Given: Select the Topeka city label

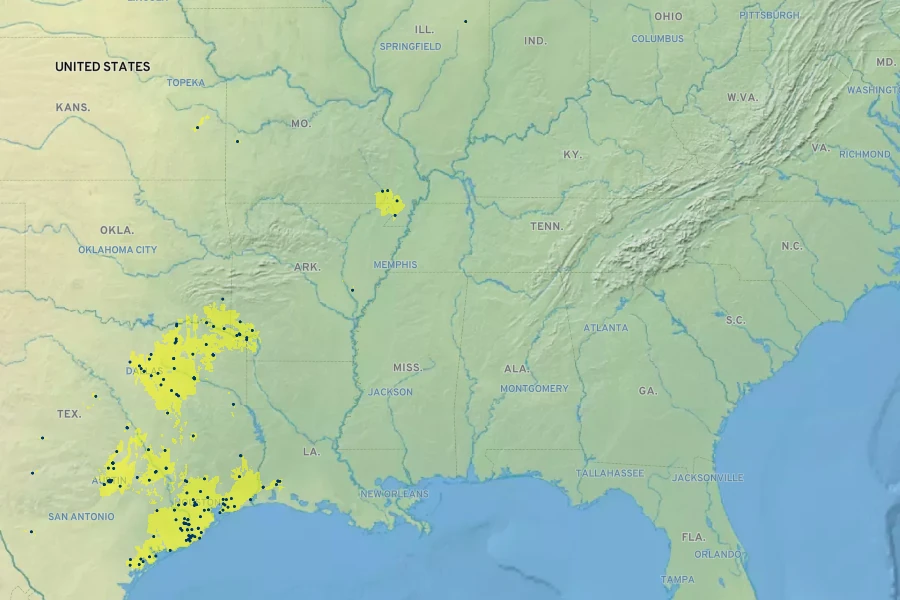Looking at the screenshot, I should [185, 82].
